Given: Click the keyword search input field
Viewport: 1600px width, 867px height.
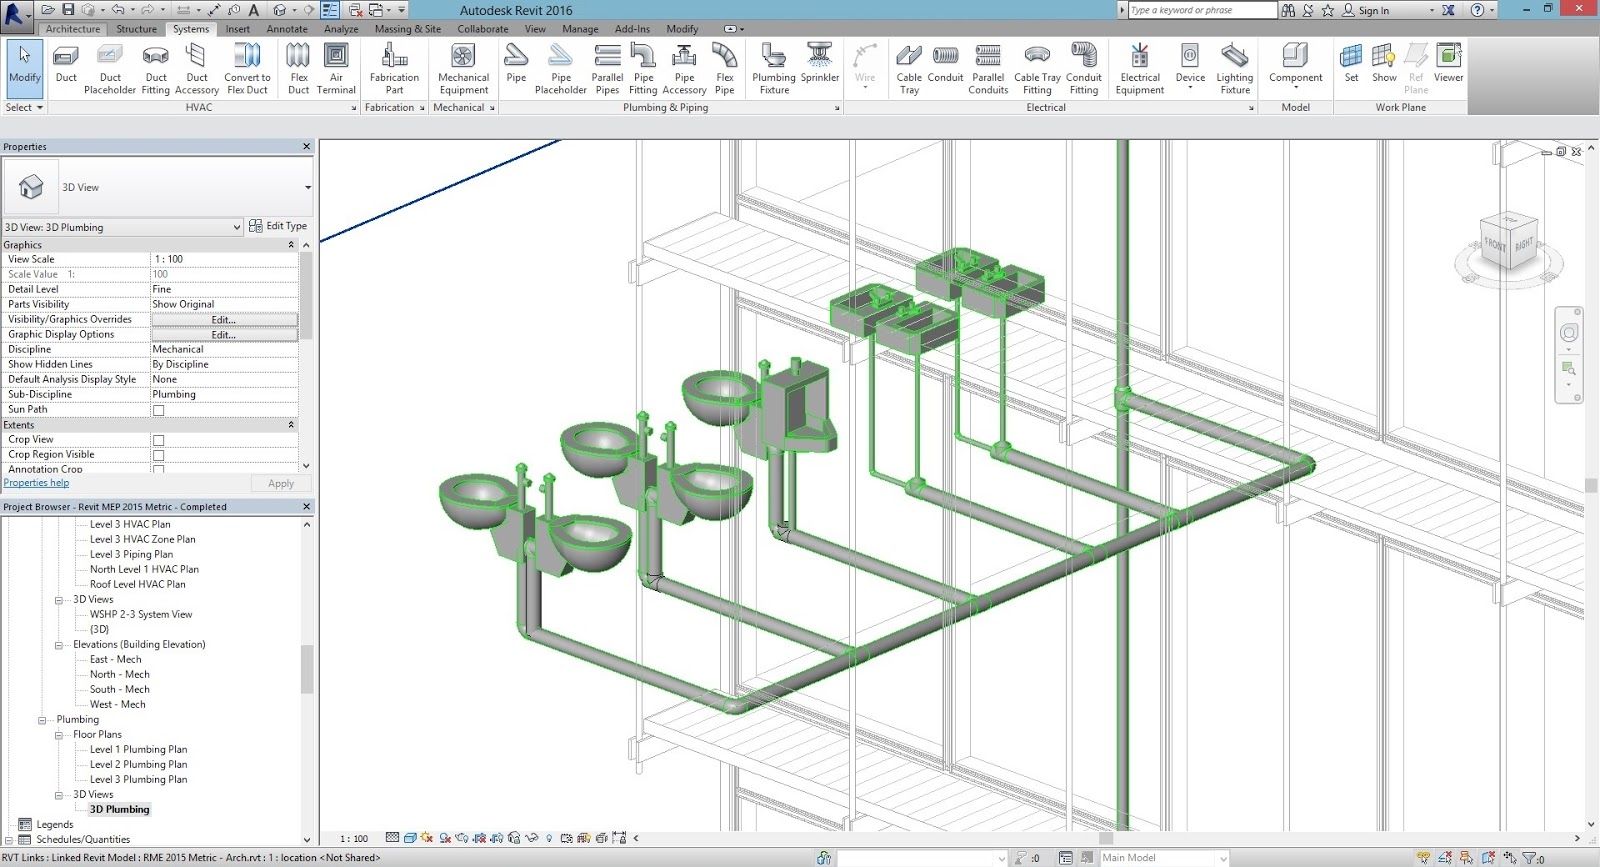Looking at the screenshot, I should tap(1203, 10).
